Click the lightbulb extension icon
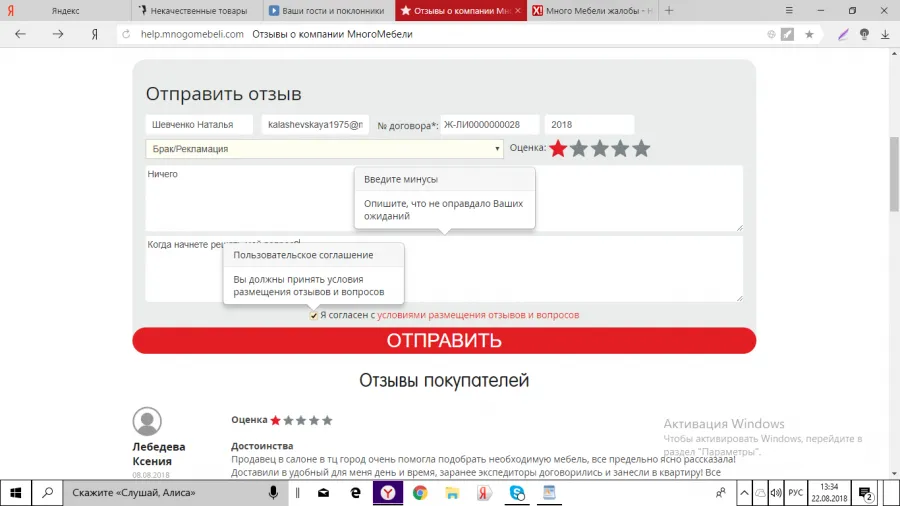This screenshot has width=900, height=506. pos(864,34)
